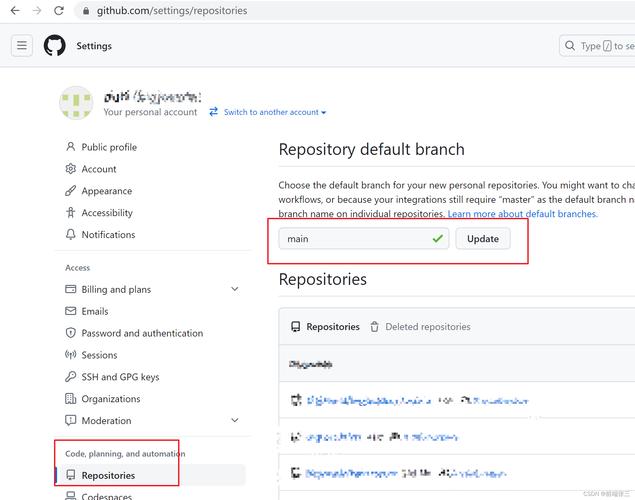Switch to the Deleted repositories tab
This screenshot has height=500, width=635.
tap(420, 327)
